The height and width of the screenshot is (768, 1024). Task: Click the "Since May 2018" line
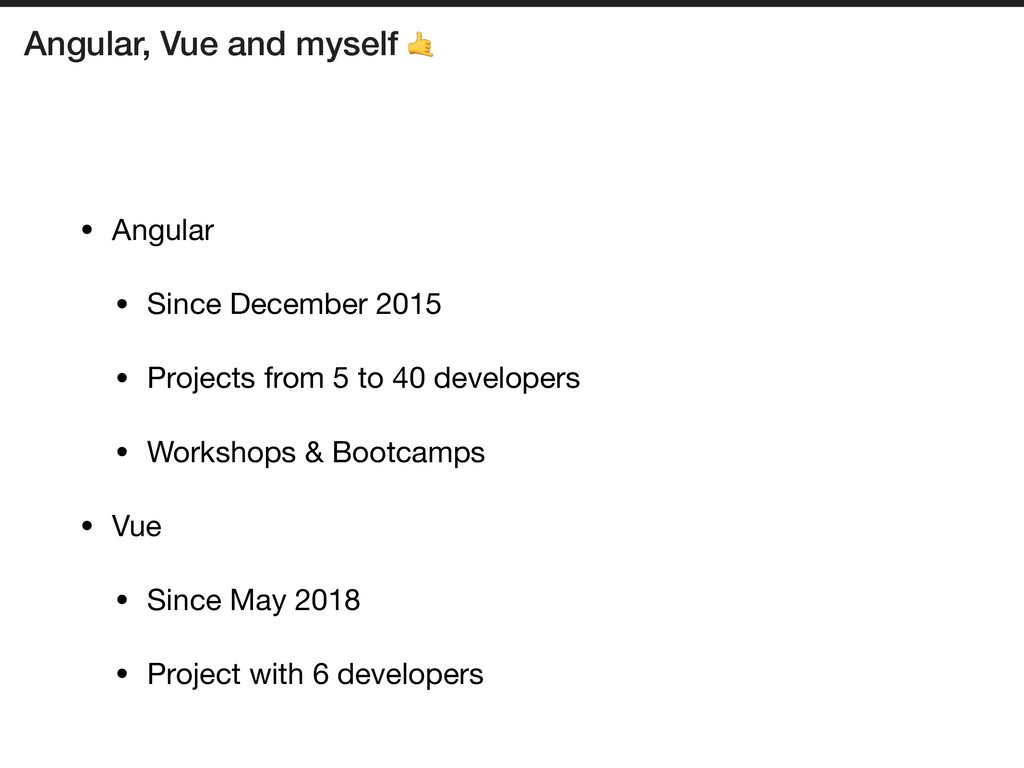[x=253, y=601]
